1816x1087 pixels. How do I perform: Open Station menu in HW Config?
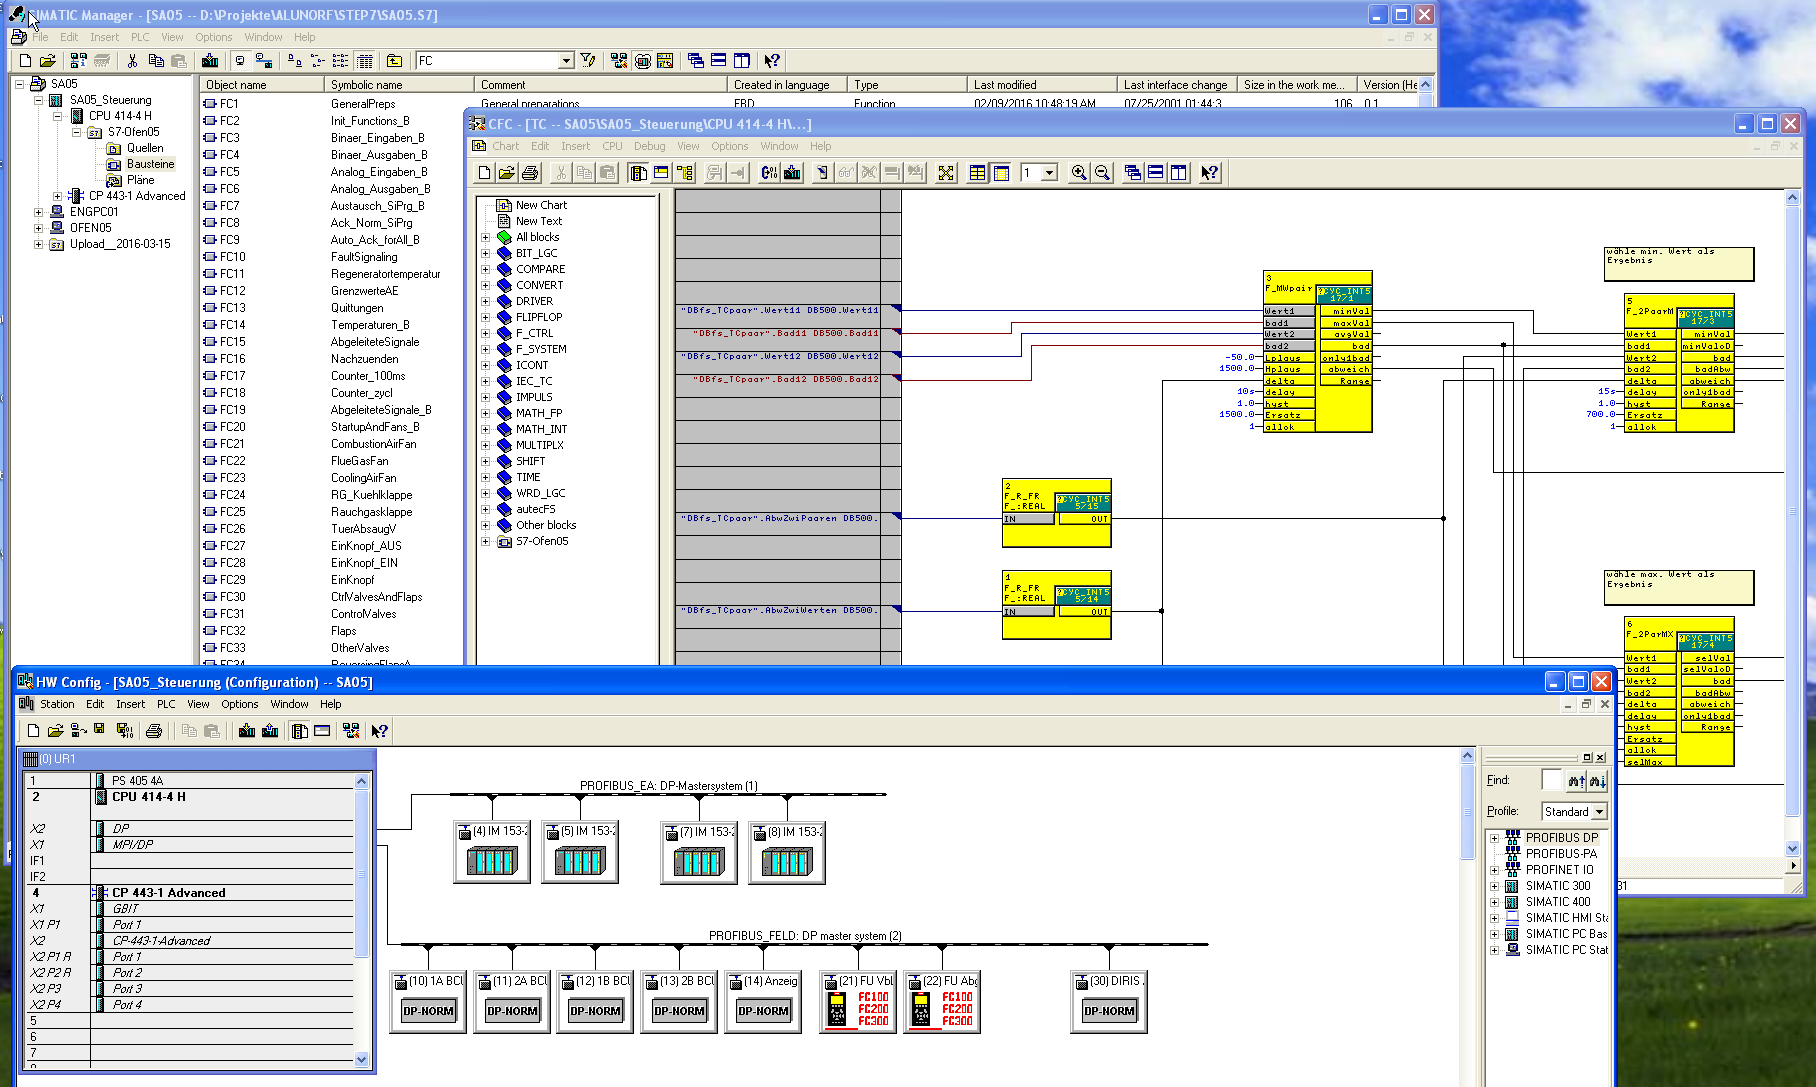coord(57,704)
